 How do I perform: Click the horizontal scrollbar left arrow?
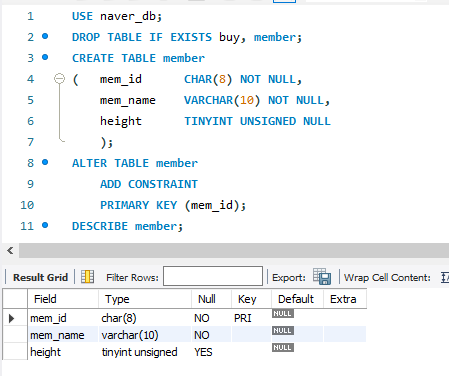click(10, 250)
